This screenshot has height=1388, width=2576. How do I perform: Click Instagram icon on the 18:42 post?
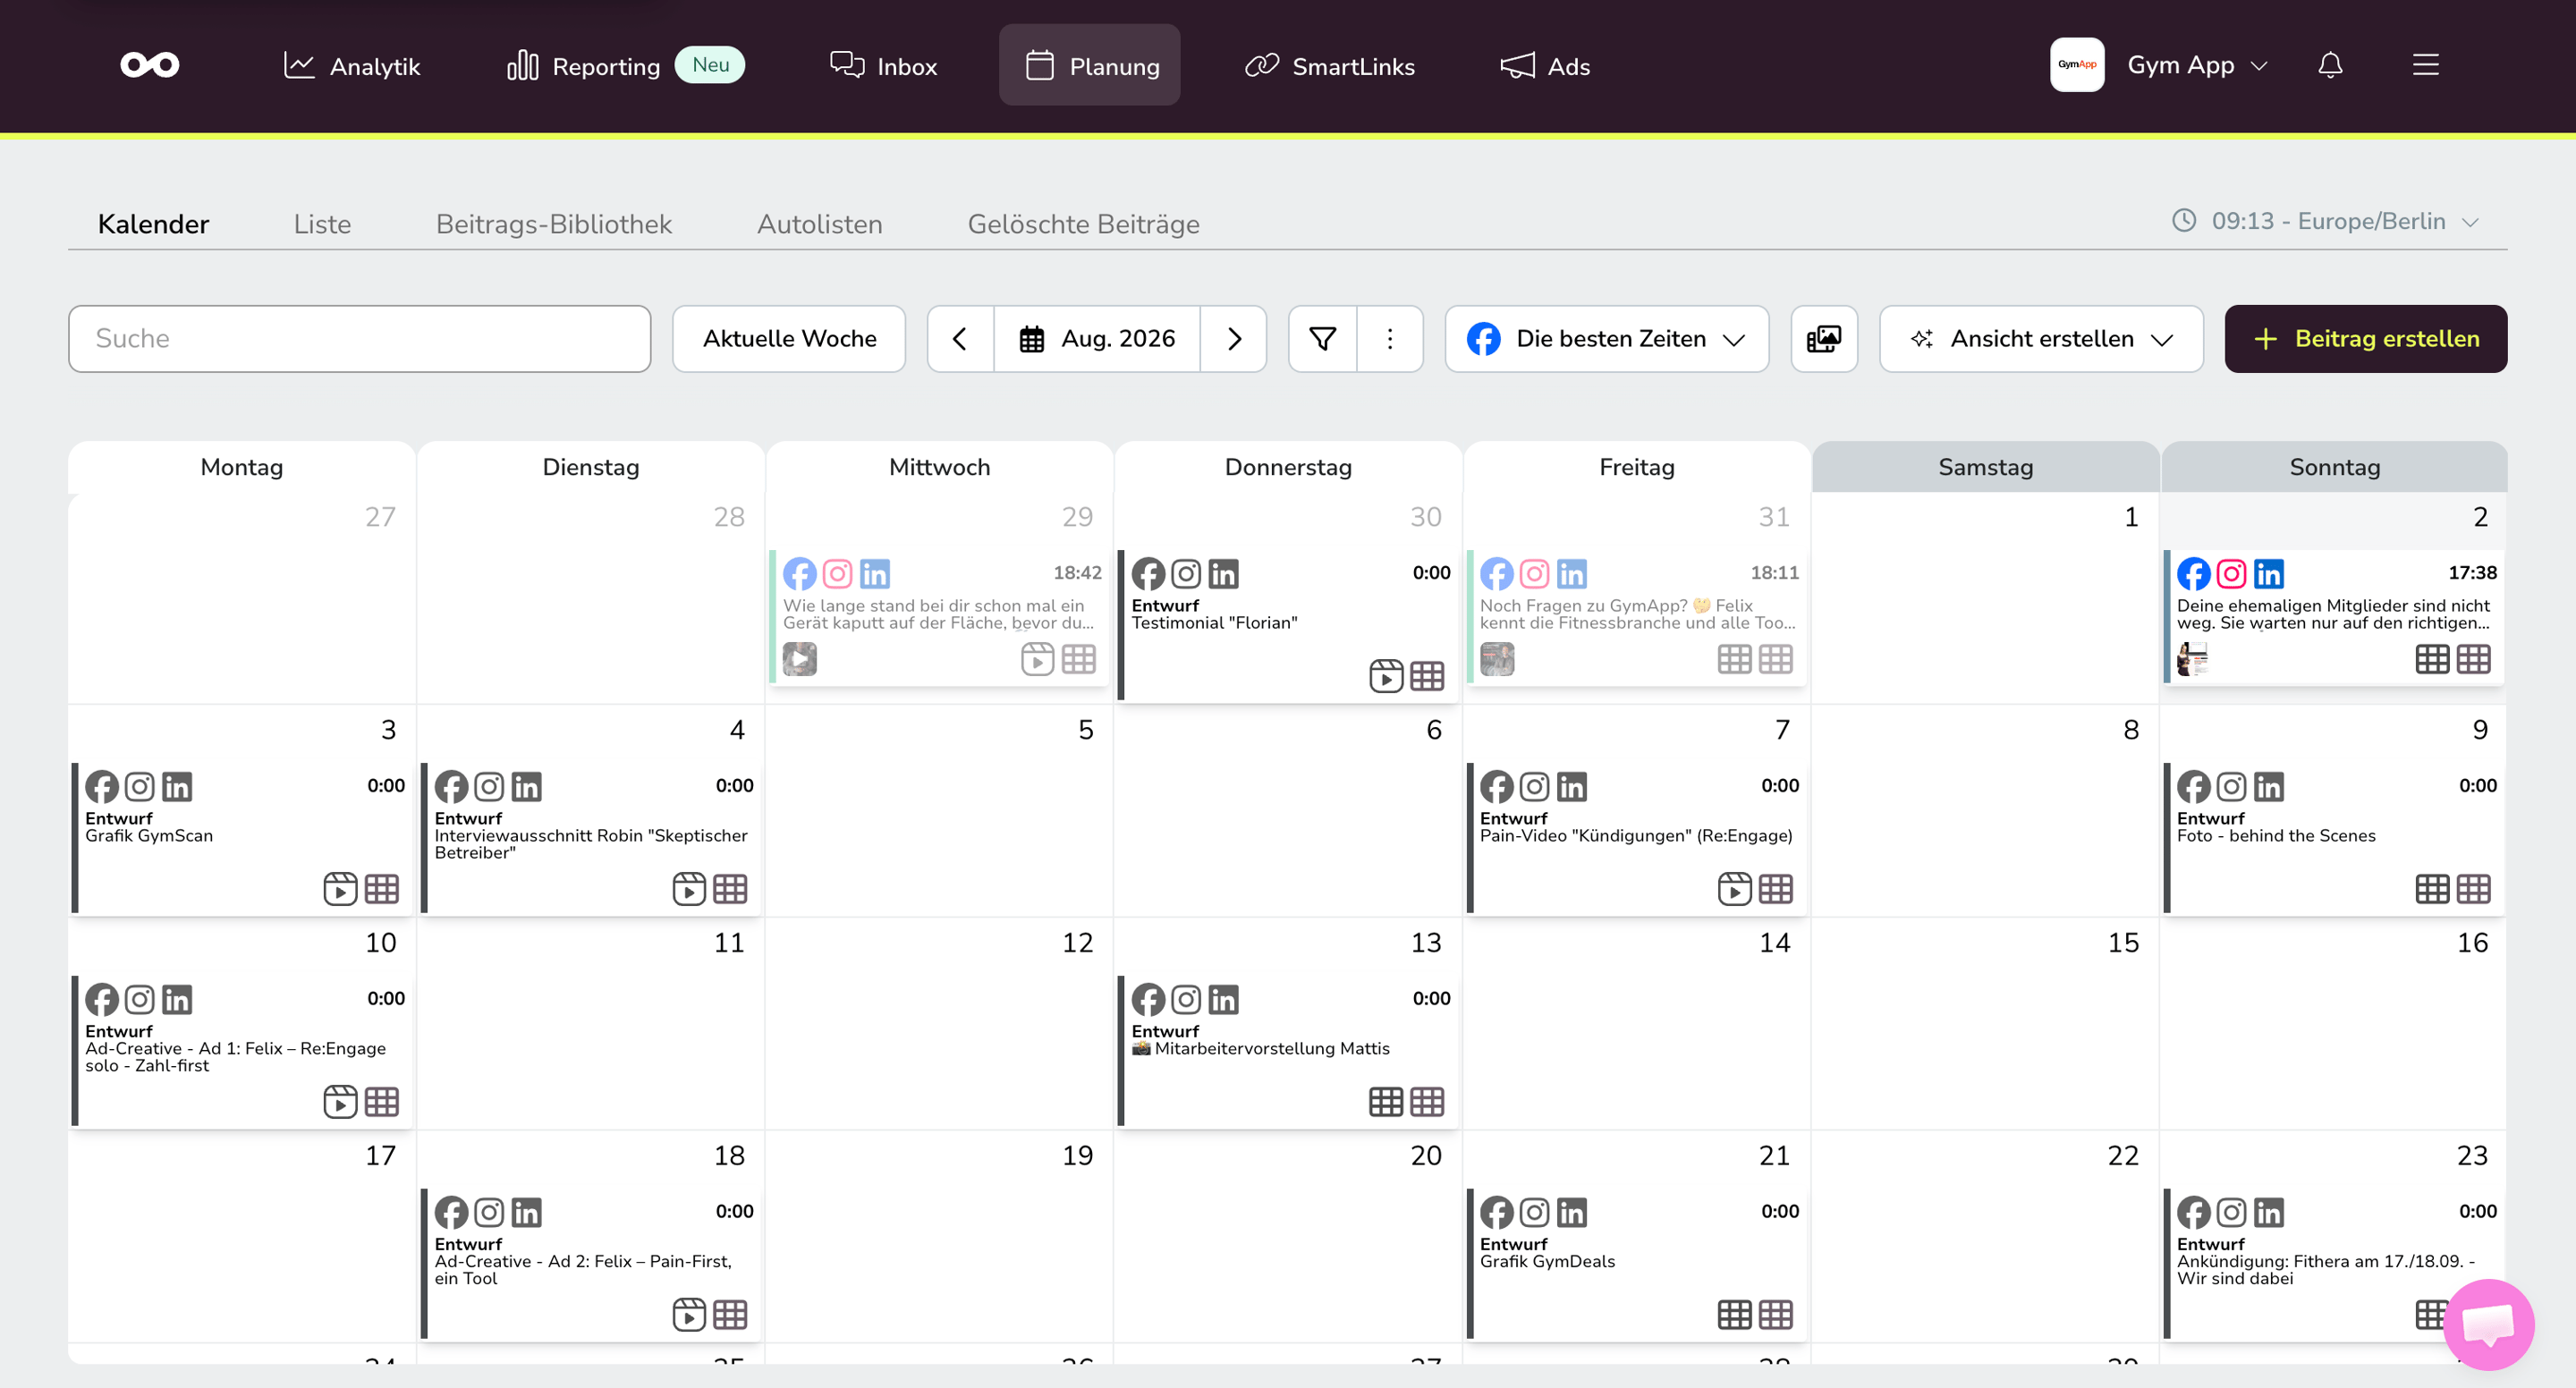[x=837, y=574]
